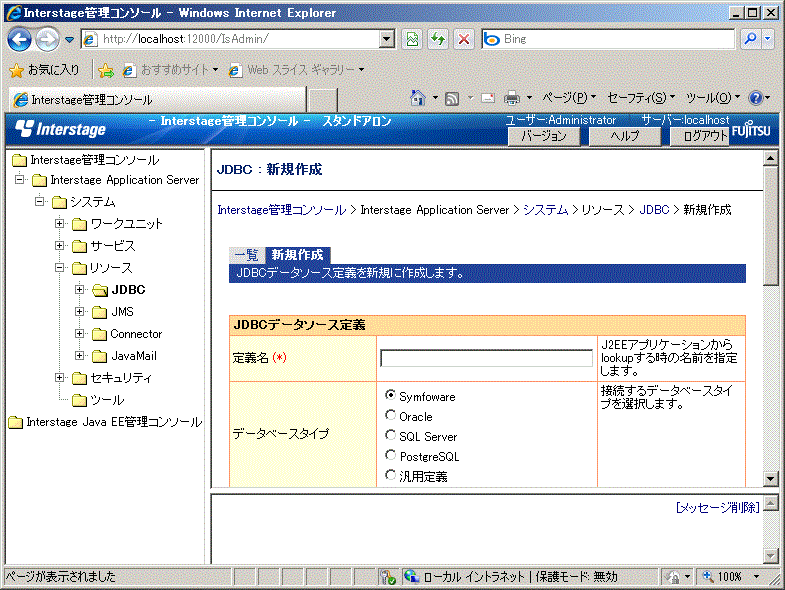Select the ツール folder icon
Image resolution: width=785 pixels, height=590 pixels.
pos(79,400)
